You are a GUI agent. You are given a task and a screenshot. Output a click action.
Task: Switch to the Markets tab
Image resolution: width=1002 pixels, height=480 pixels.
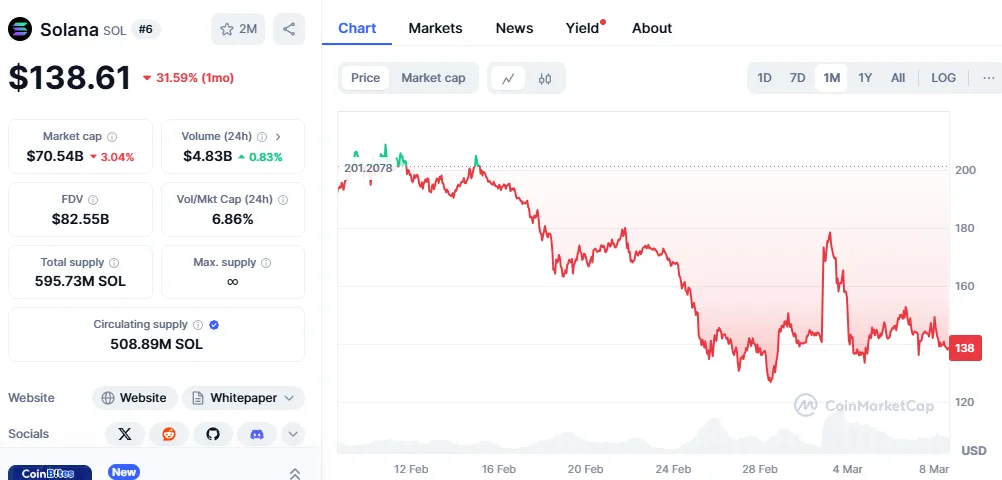pos(435,28)
